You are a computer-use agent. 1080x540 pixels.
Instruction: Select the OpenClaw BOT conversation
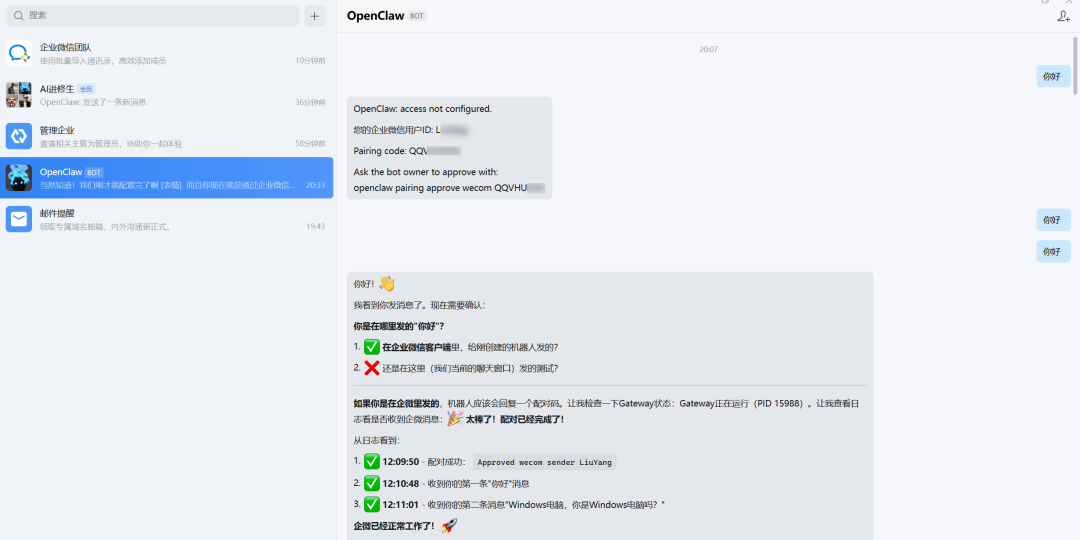(x=167, y=178)
